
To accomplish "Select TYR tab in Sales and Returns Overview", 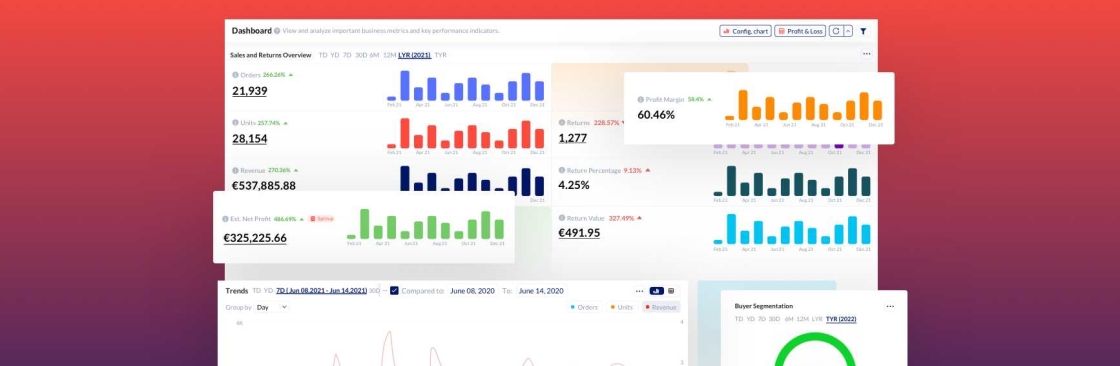I will pos(441,55).
